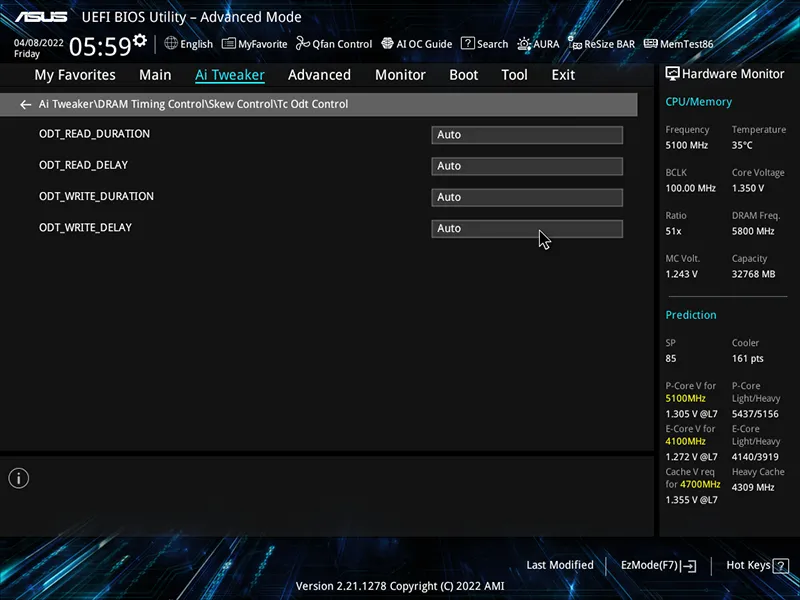Click the 5100 MHz frequency value
The image size is (800, 600).
[x=686, y=145]
